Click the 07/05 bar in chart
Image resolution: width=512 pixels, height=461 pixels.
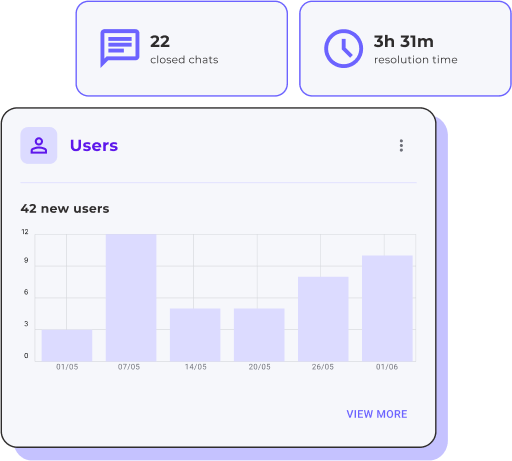131,298
